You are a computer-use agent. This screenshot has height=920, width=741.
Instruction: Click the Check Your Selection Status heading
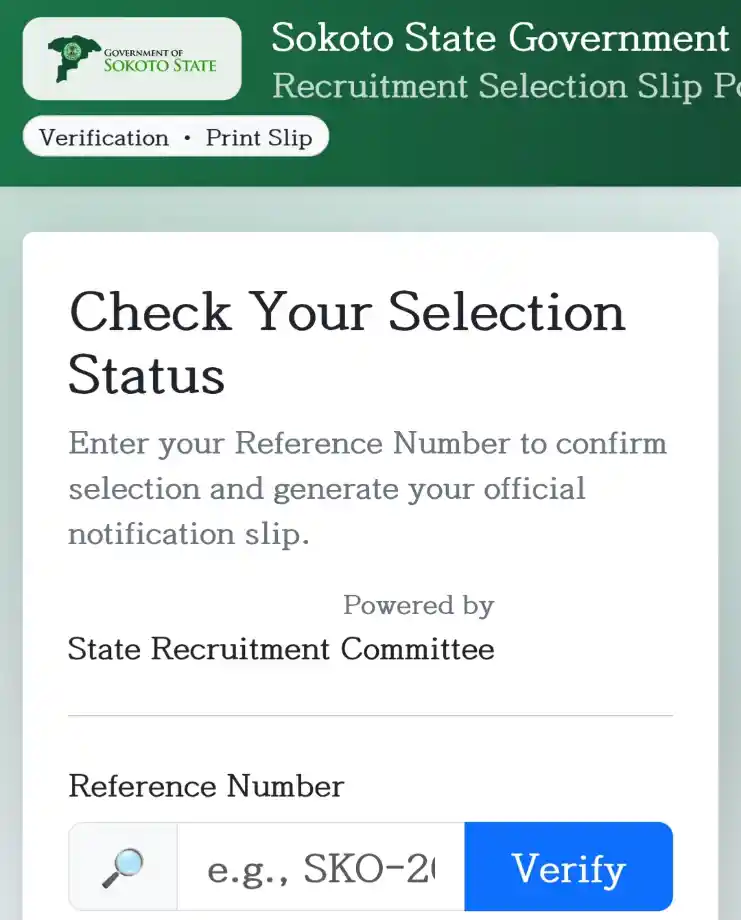pos(346,312)
